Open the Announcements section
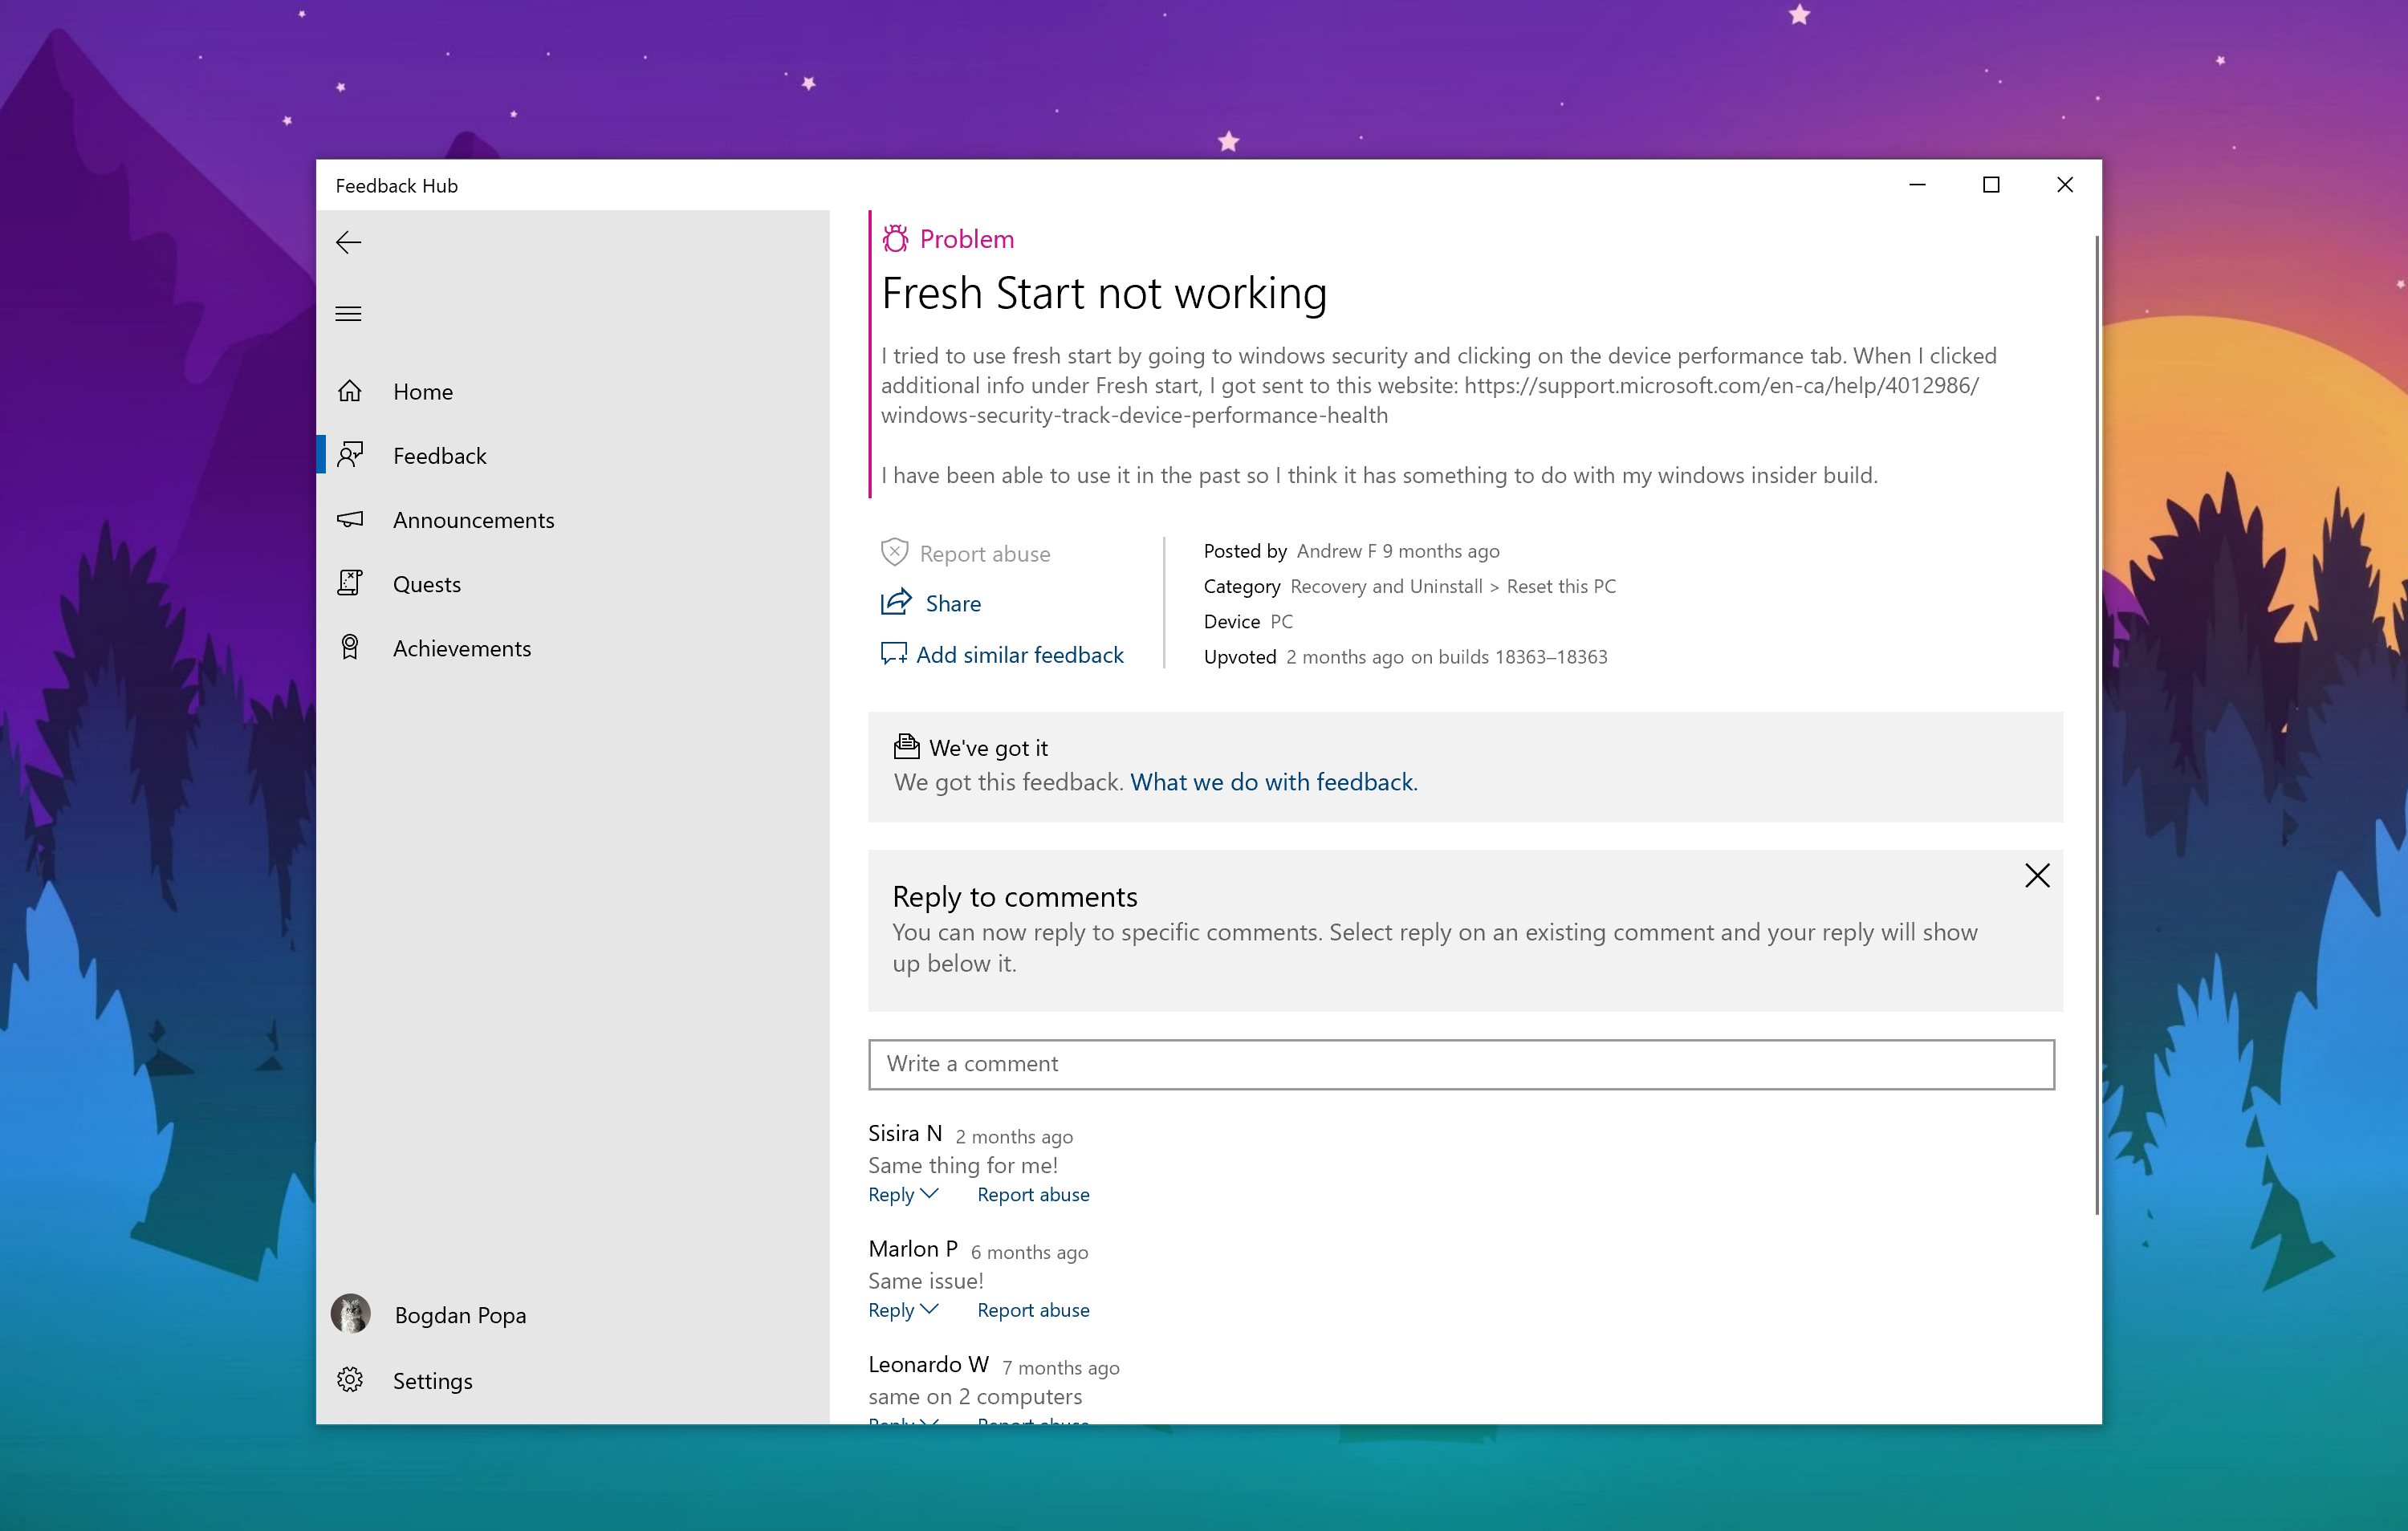 tap(473, 520)
